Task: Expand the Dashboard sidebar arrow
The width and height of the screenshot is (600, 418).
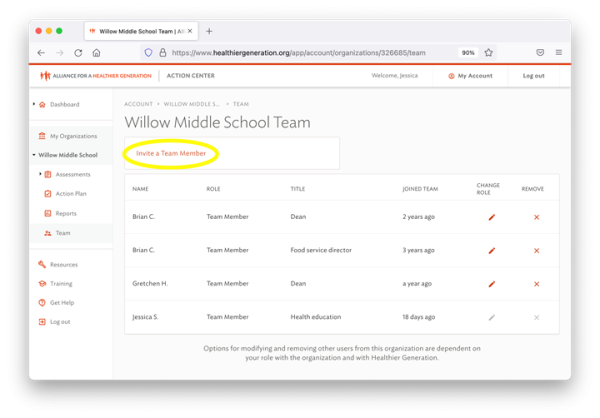Action: coord(34,104)
